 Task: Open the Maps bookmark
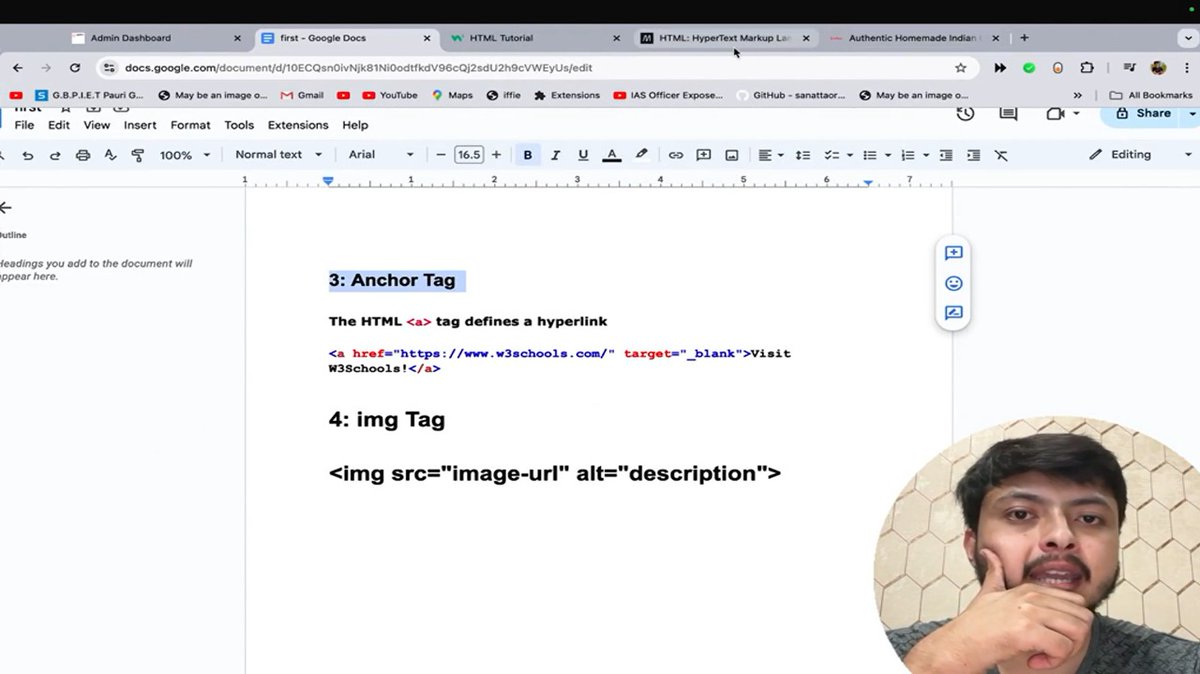tap(452, 95)
